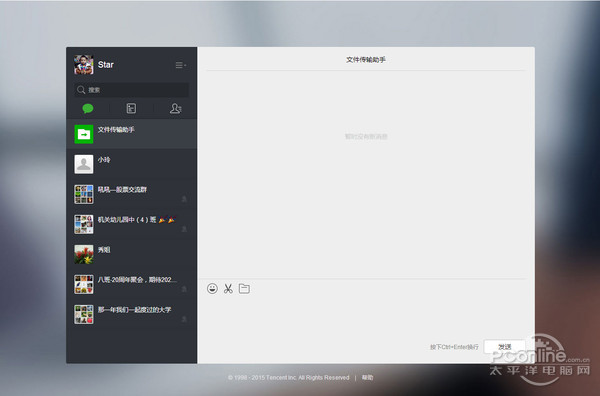Image resolution: width=600 pixels, height=396 pixels.
Task: Click mute bell icon on 那一年我们 row
Action: point(184,319)
